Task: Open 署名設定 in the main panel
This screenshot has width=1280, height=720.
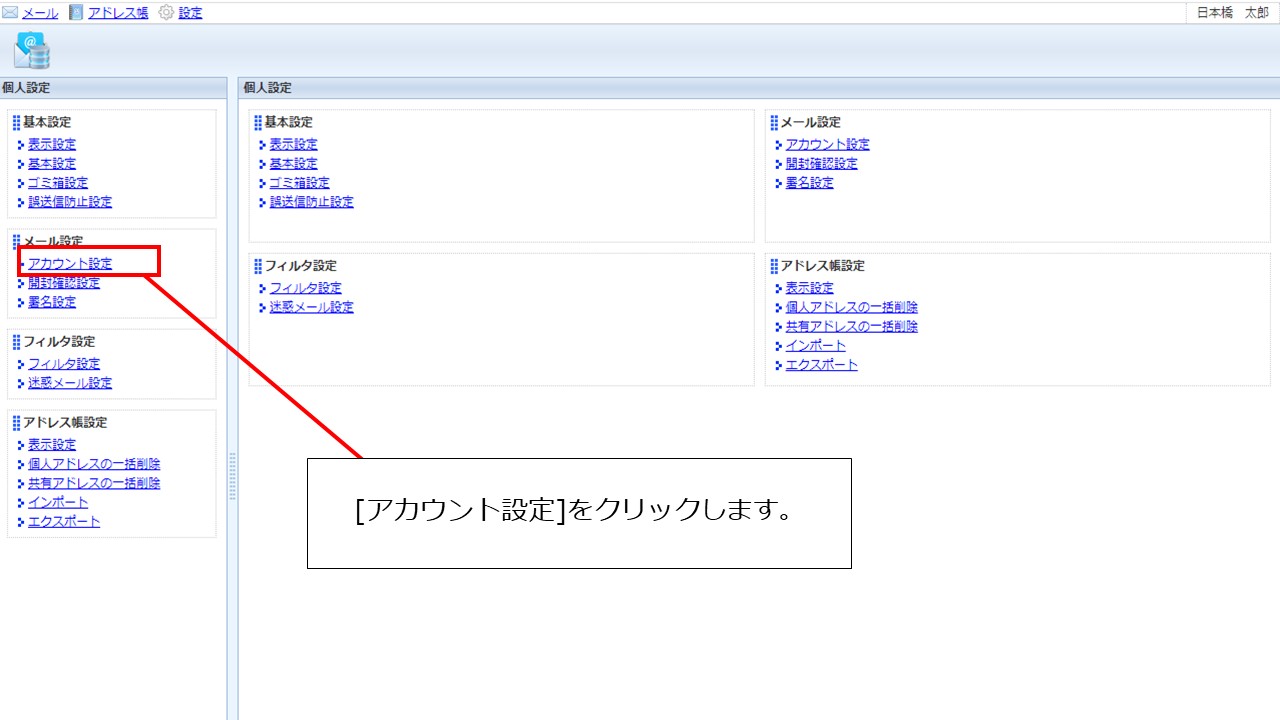Action: 809,183
